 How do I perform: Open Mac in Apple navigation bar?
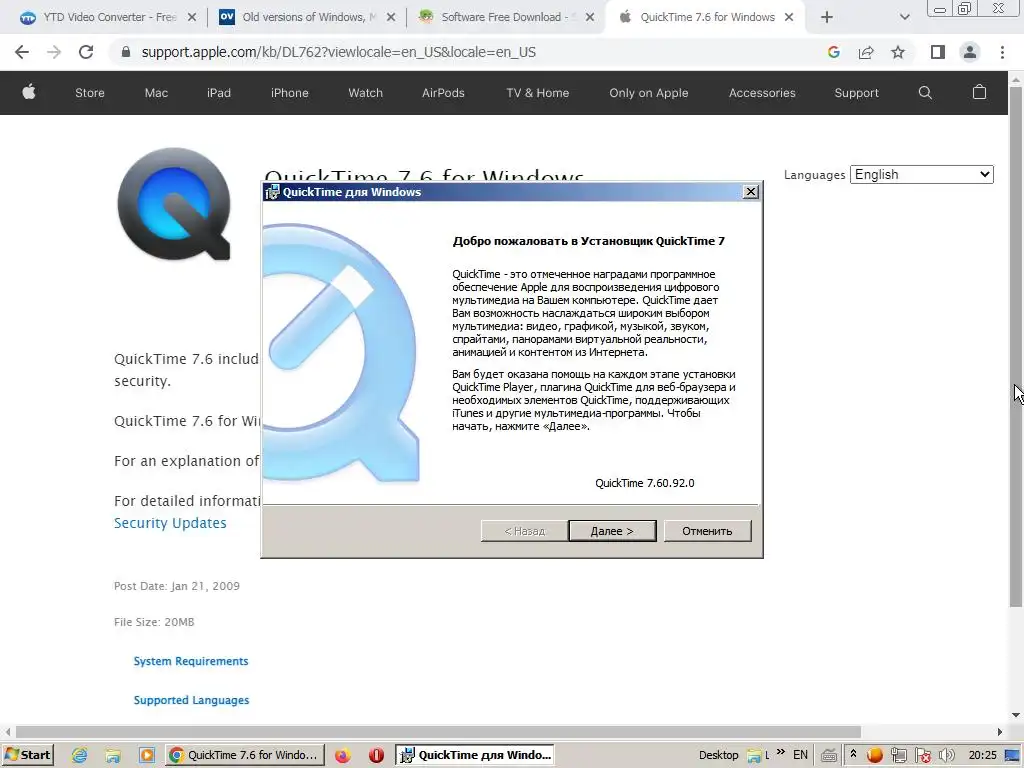pos(156,93)
